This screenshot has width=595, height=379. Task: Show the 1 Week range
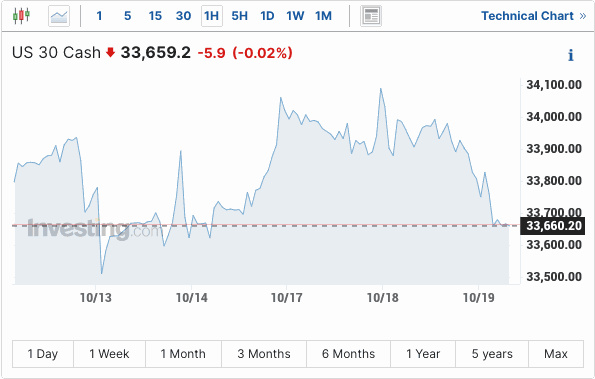[109, 354]
